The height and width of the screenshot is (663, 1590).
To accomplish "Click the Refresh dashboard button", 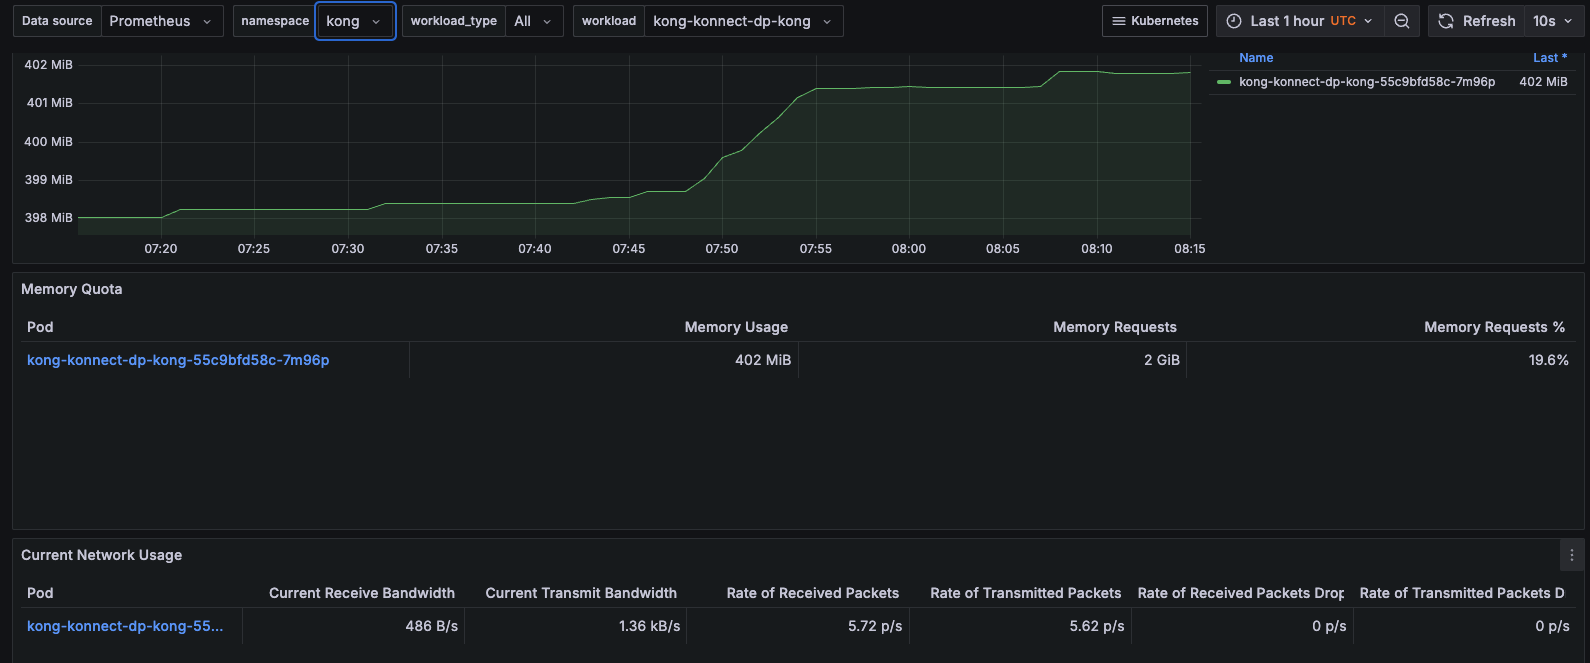I will 1477,21.
